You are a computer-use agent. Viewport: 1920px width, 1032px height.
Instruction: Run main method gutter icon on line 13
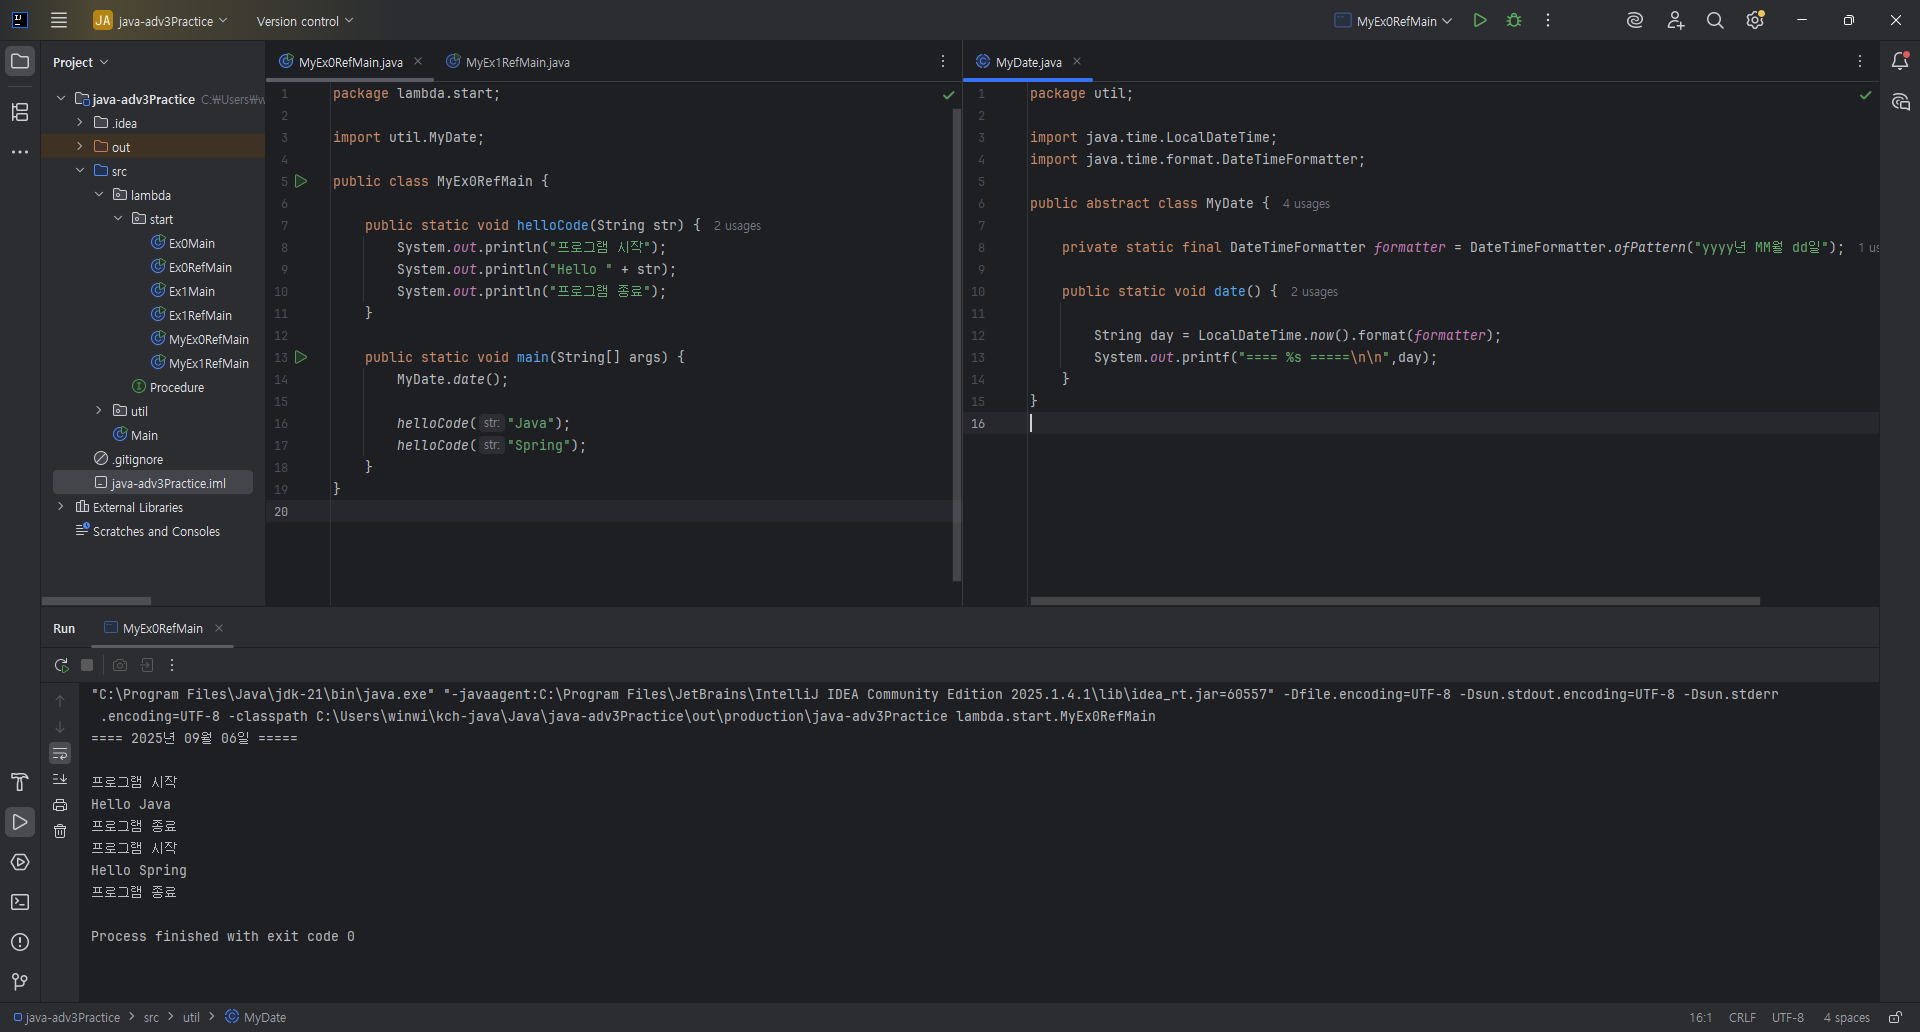(301, 357)
